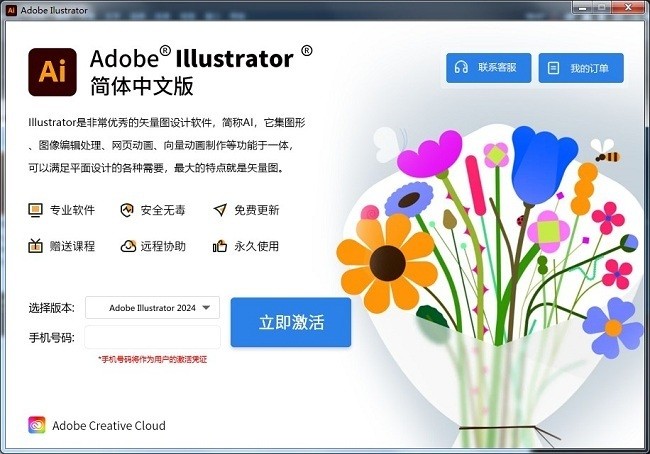Click the 永久使用 thumbs-up icon
650x454 pixels.
tap(220, 246)
